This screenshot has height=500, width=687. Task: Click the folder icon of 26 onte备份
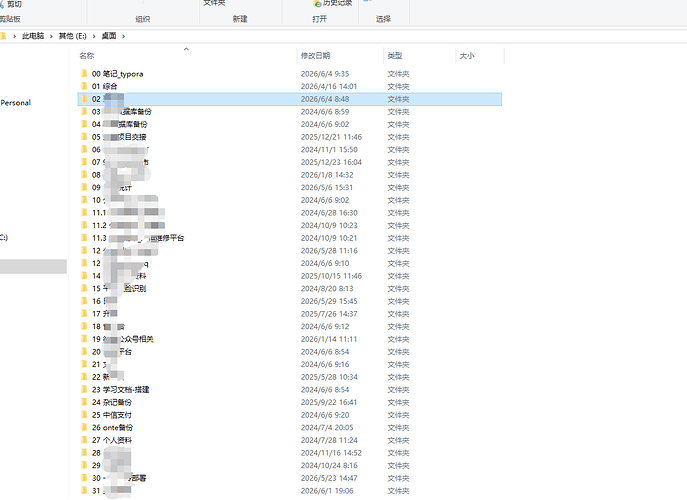(84, 427)
